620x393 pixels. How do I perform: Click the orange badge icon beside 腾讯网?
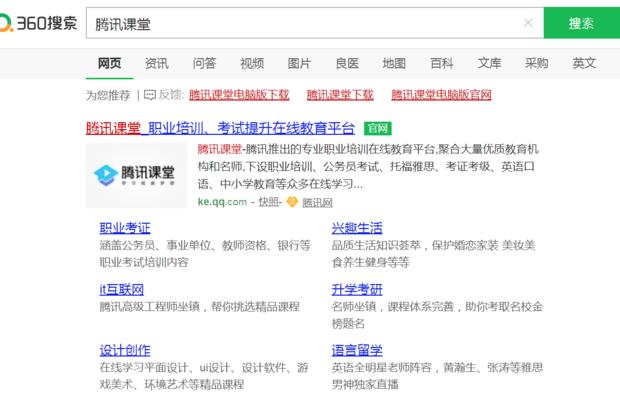(x=292, y=202)
